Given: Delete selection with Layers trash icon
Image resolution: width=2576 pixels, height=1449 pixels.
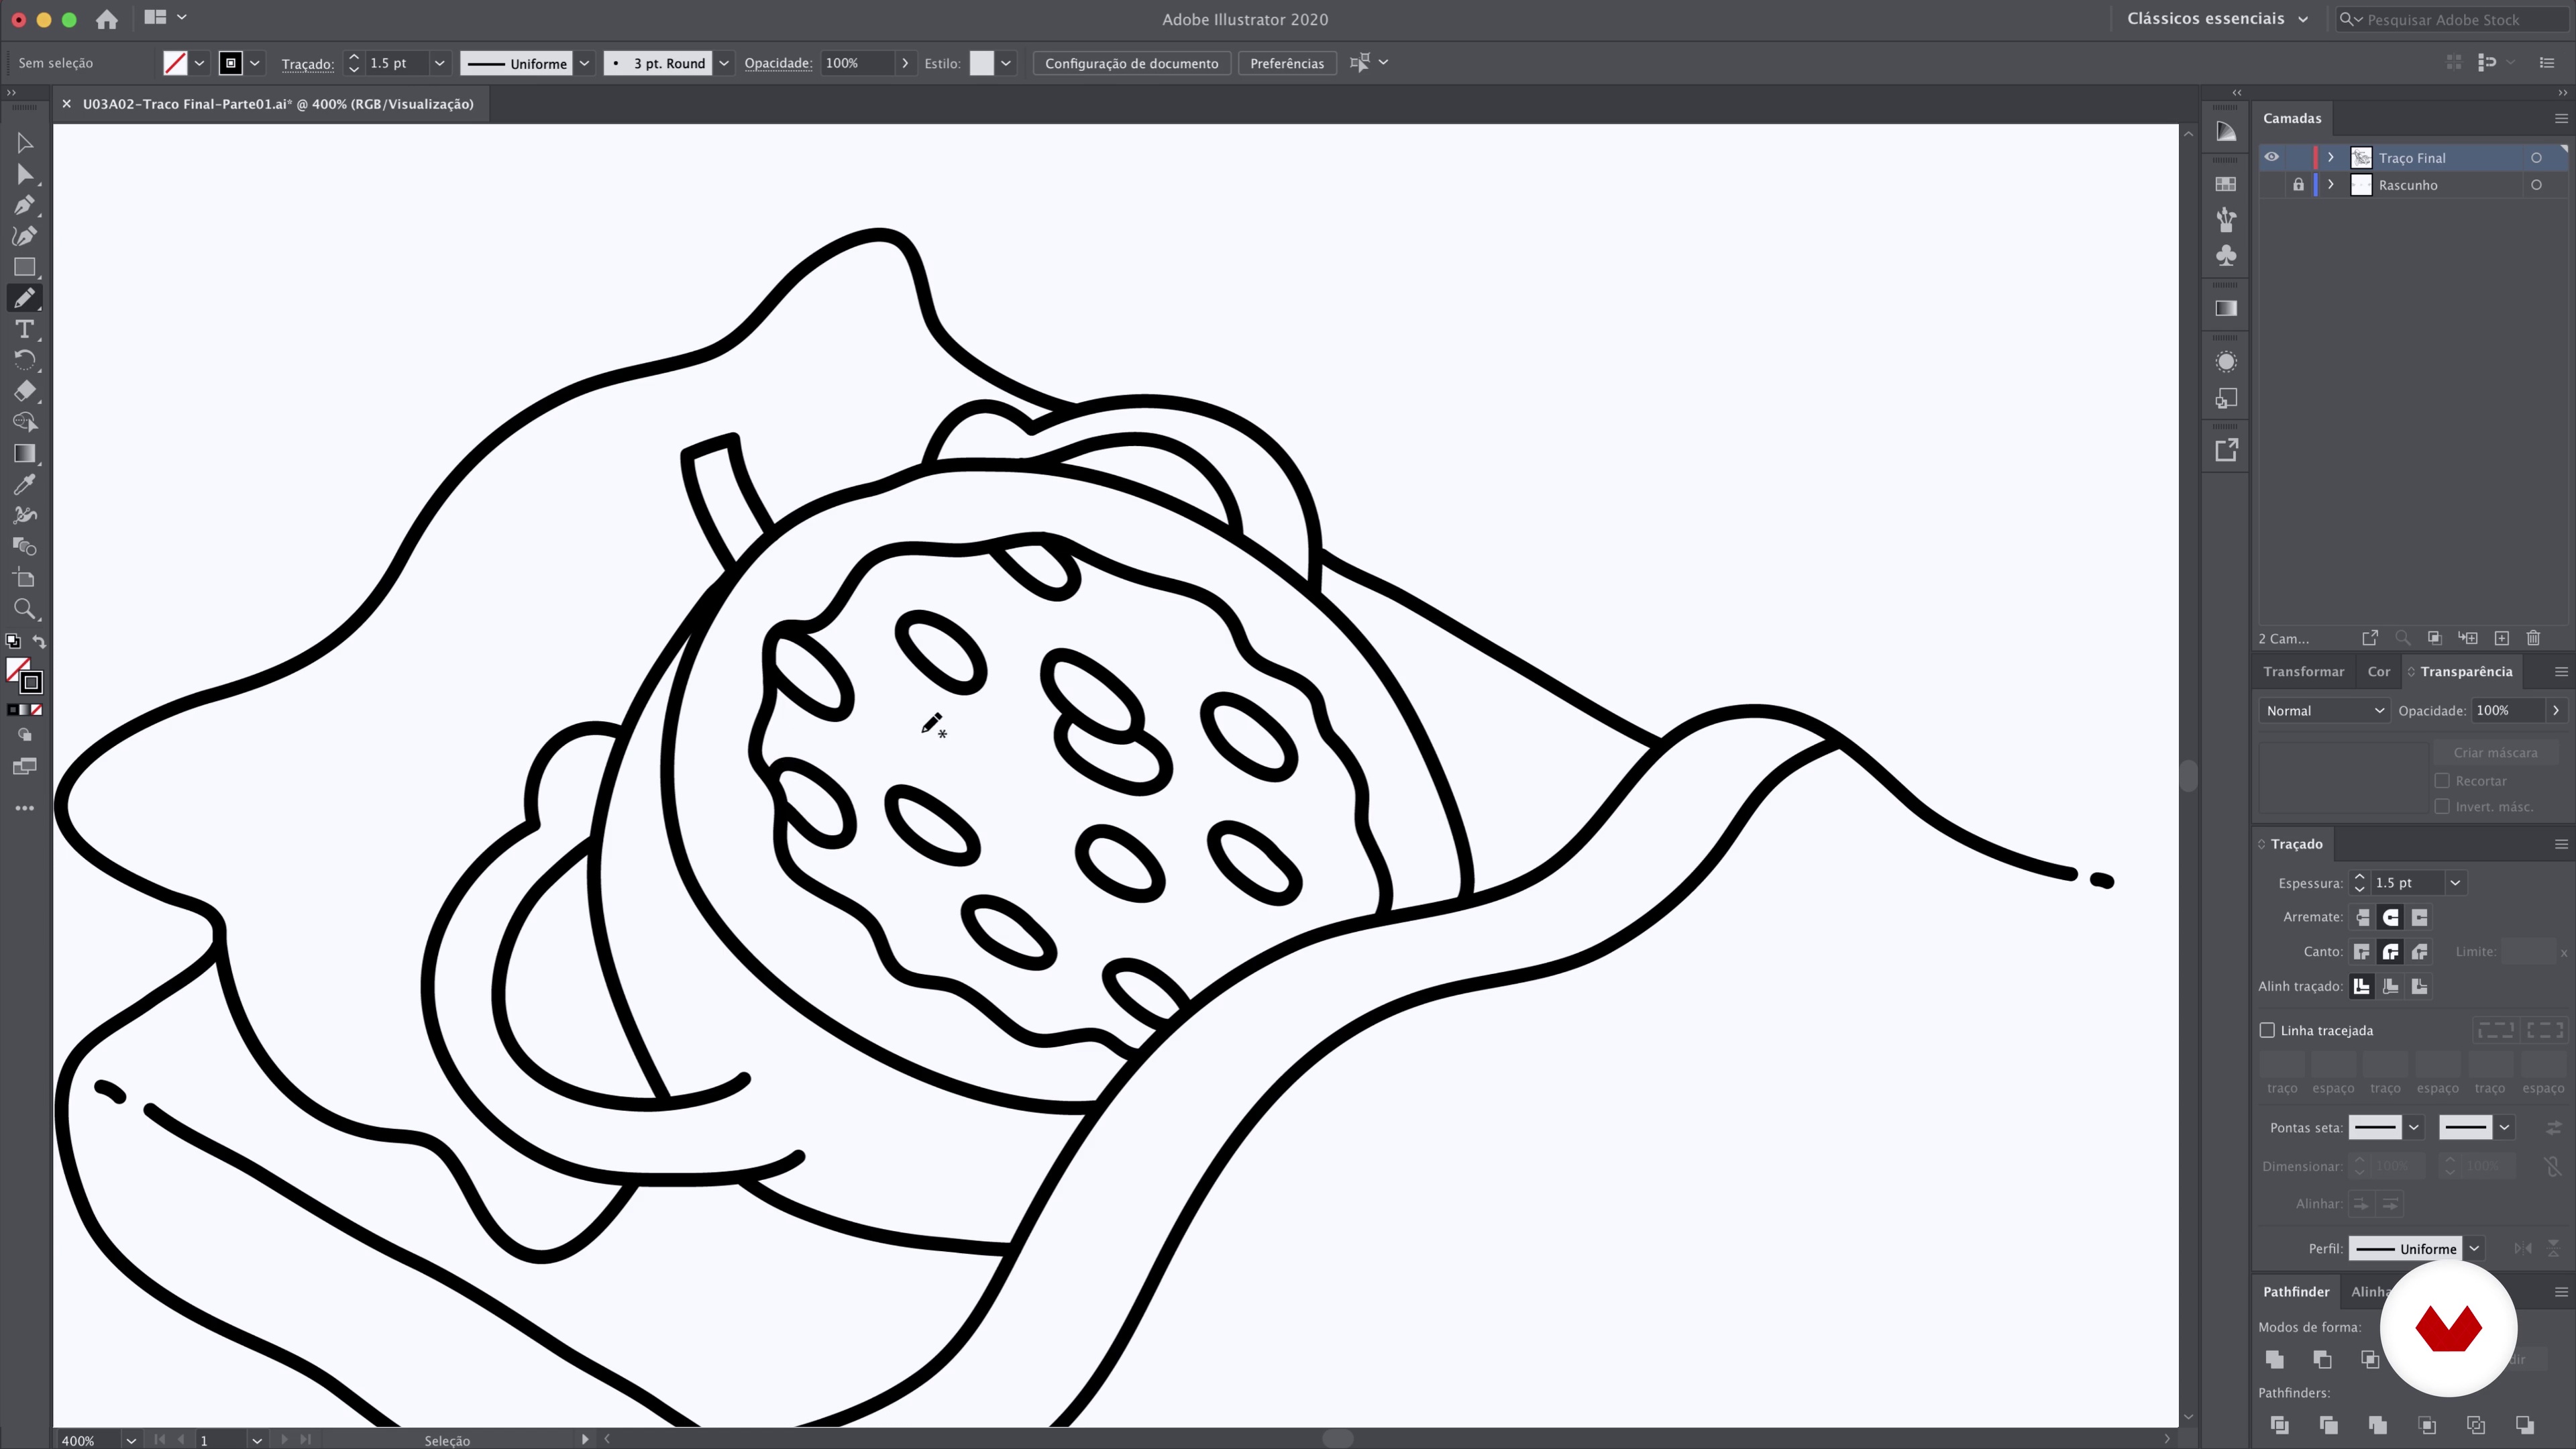Looking at the screenshot, I should 2533,638.
